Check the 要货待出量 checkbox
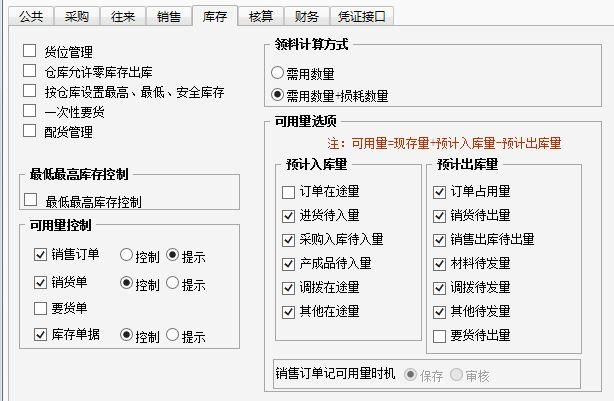Viewport: 614px width, 401px height. tap(439, 336)
